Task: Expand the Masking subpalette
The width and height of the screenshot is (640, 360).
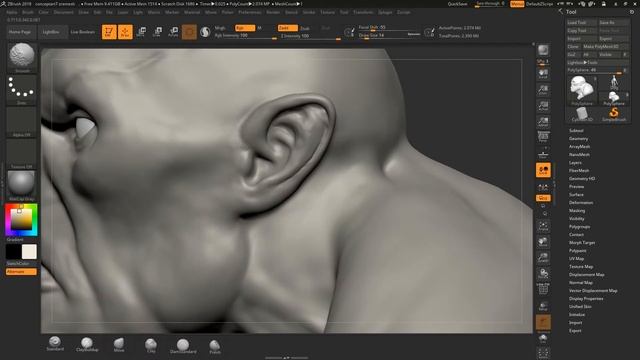Action: pos(577,211)
